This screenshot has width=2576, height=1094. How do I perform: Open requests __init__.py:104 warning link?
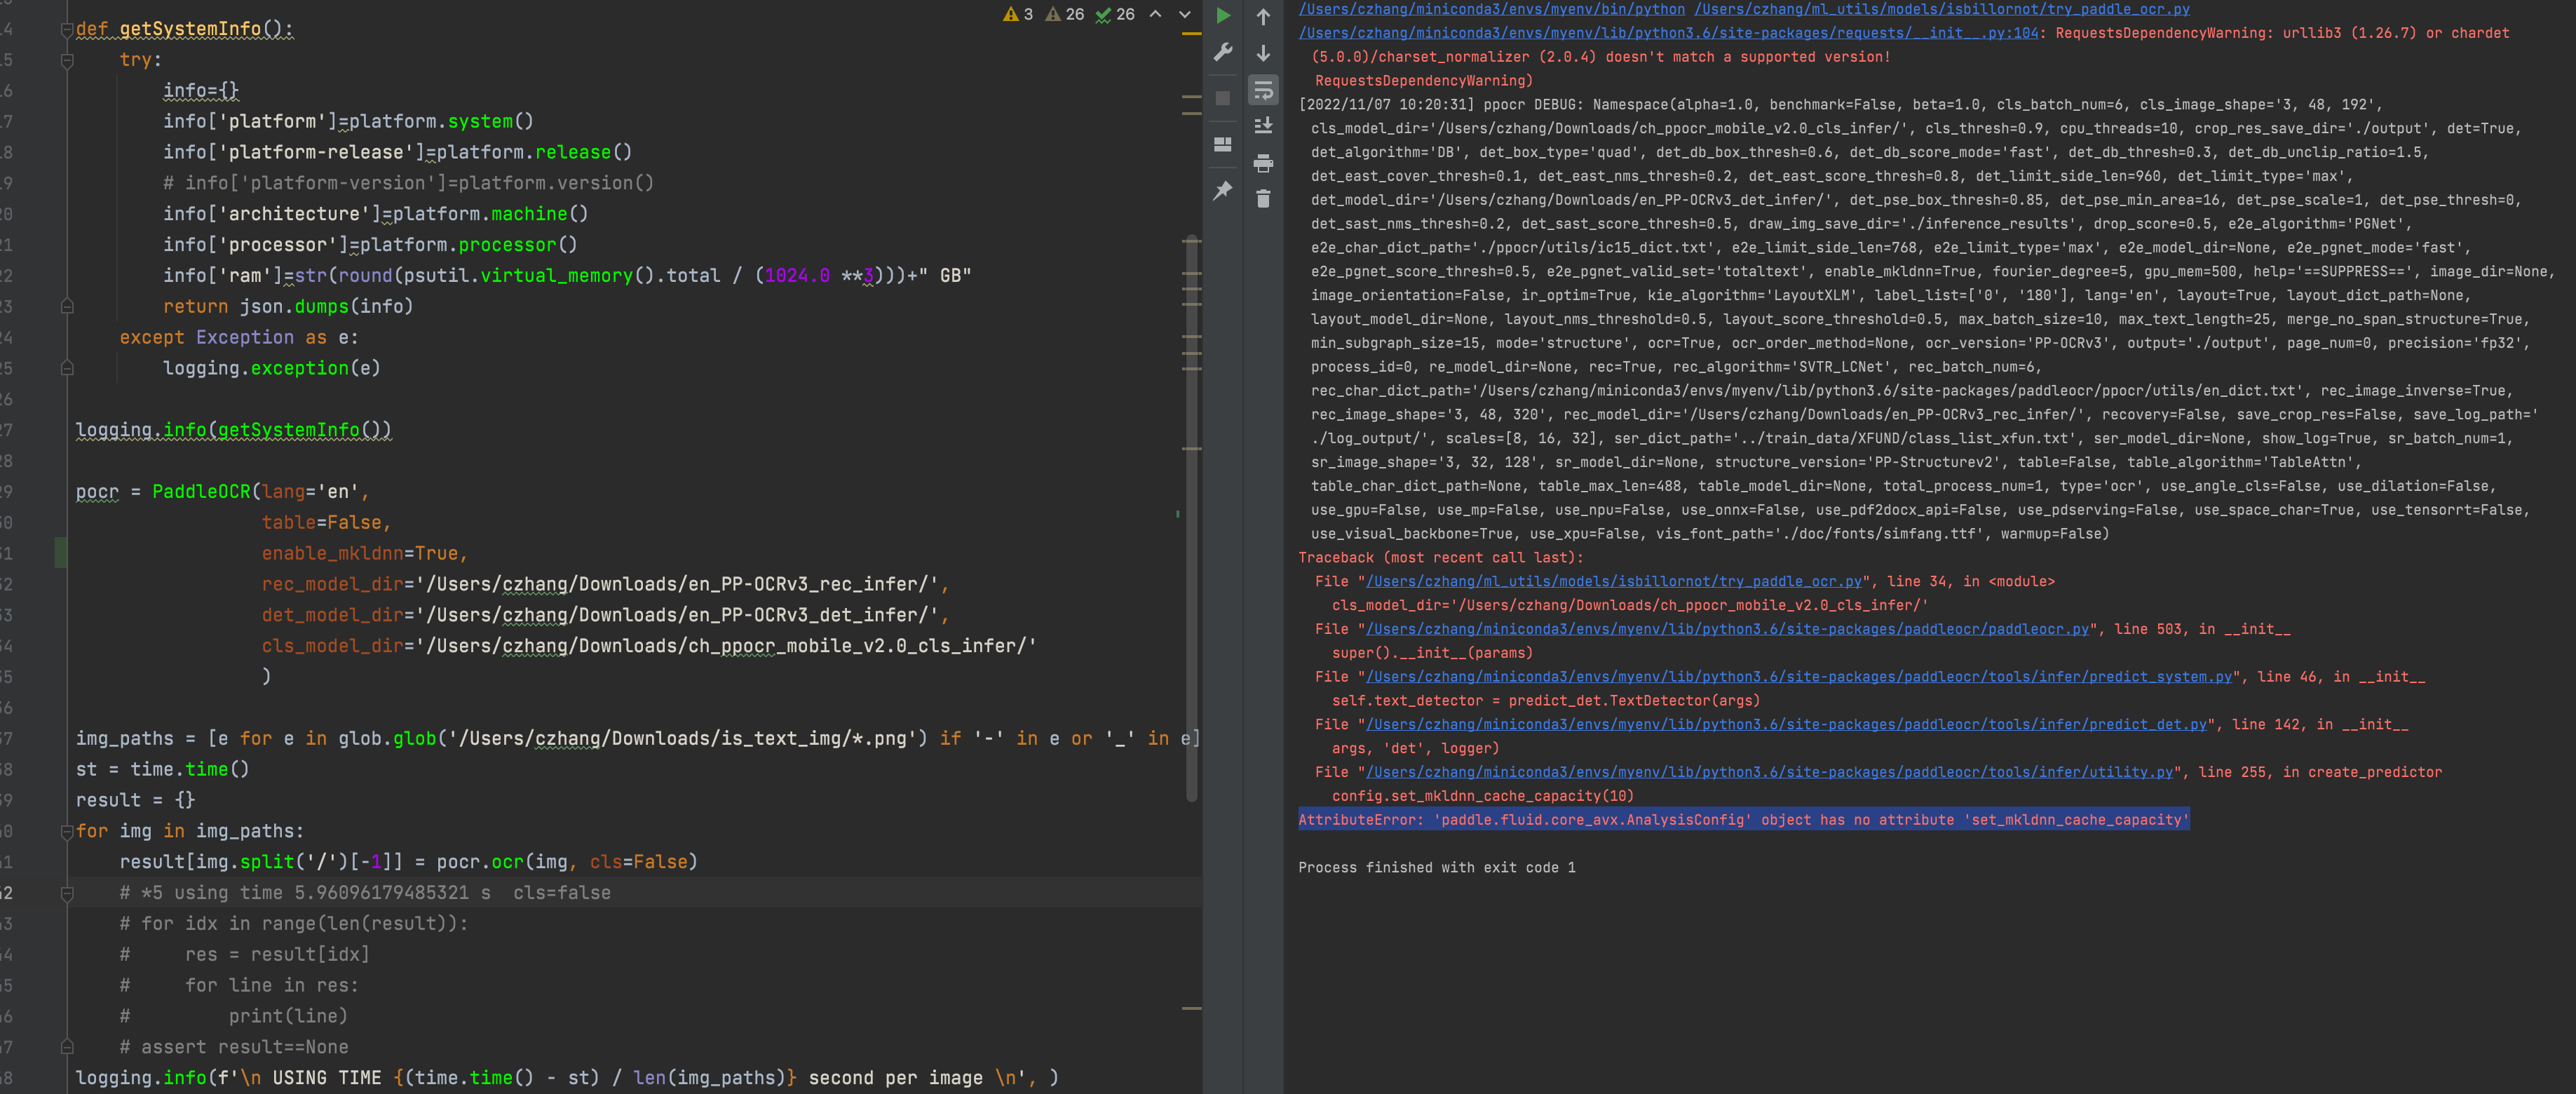[x=1668, y=33]
